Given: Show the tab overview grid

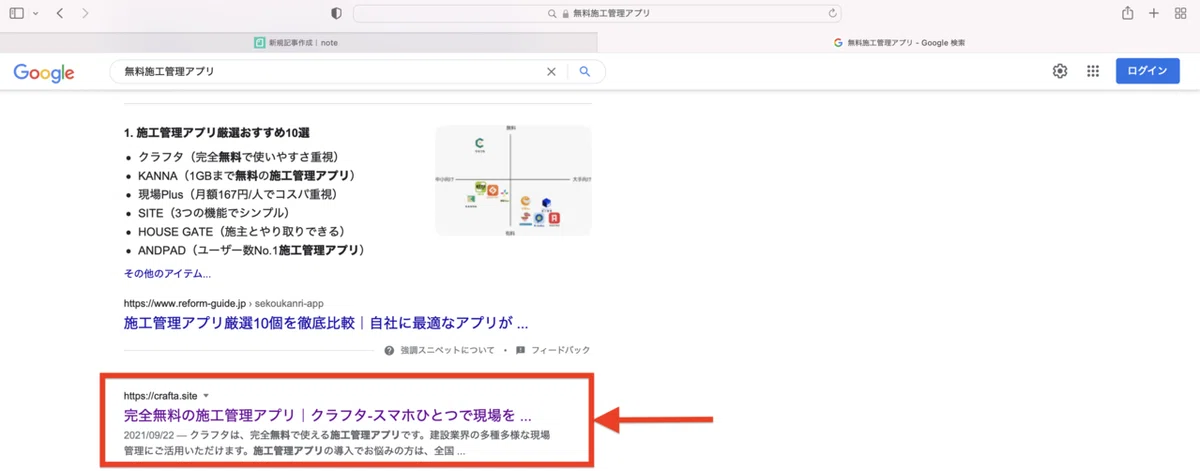Looking at the screenshot, I should pos(1180,14).
